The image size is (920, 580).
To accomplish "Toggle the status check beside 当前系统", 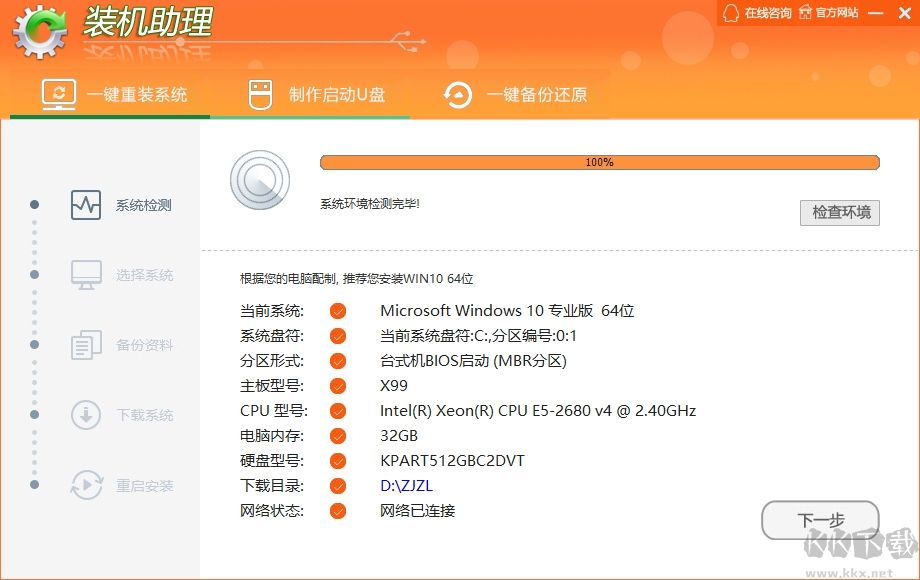I will (337, 311).
